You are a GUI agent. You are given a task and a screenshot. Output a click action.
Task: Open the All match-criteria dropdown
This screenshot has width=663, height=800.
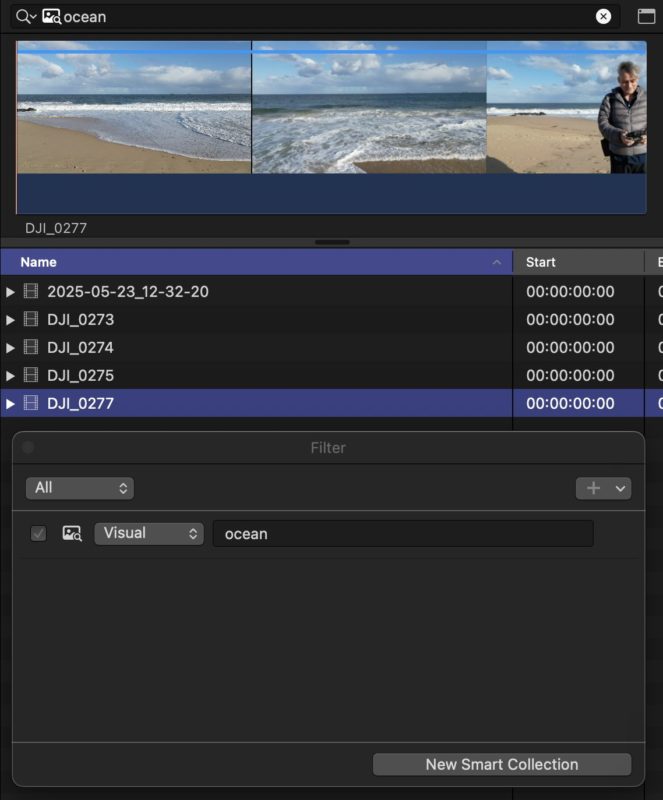tap(80, 488)
